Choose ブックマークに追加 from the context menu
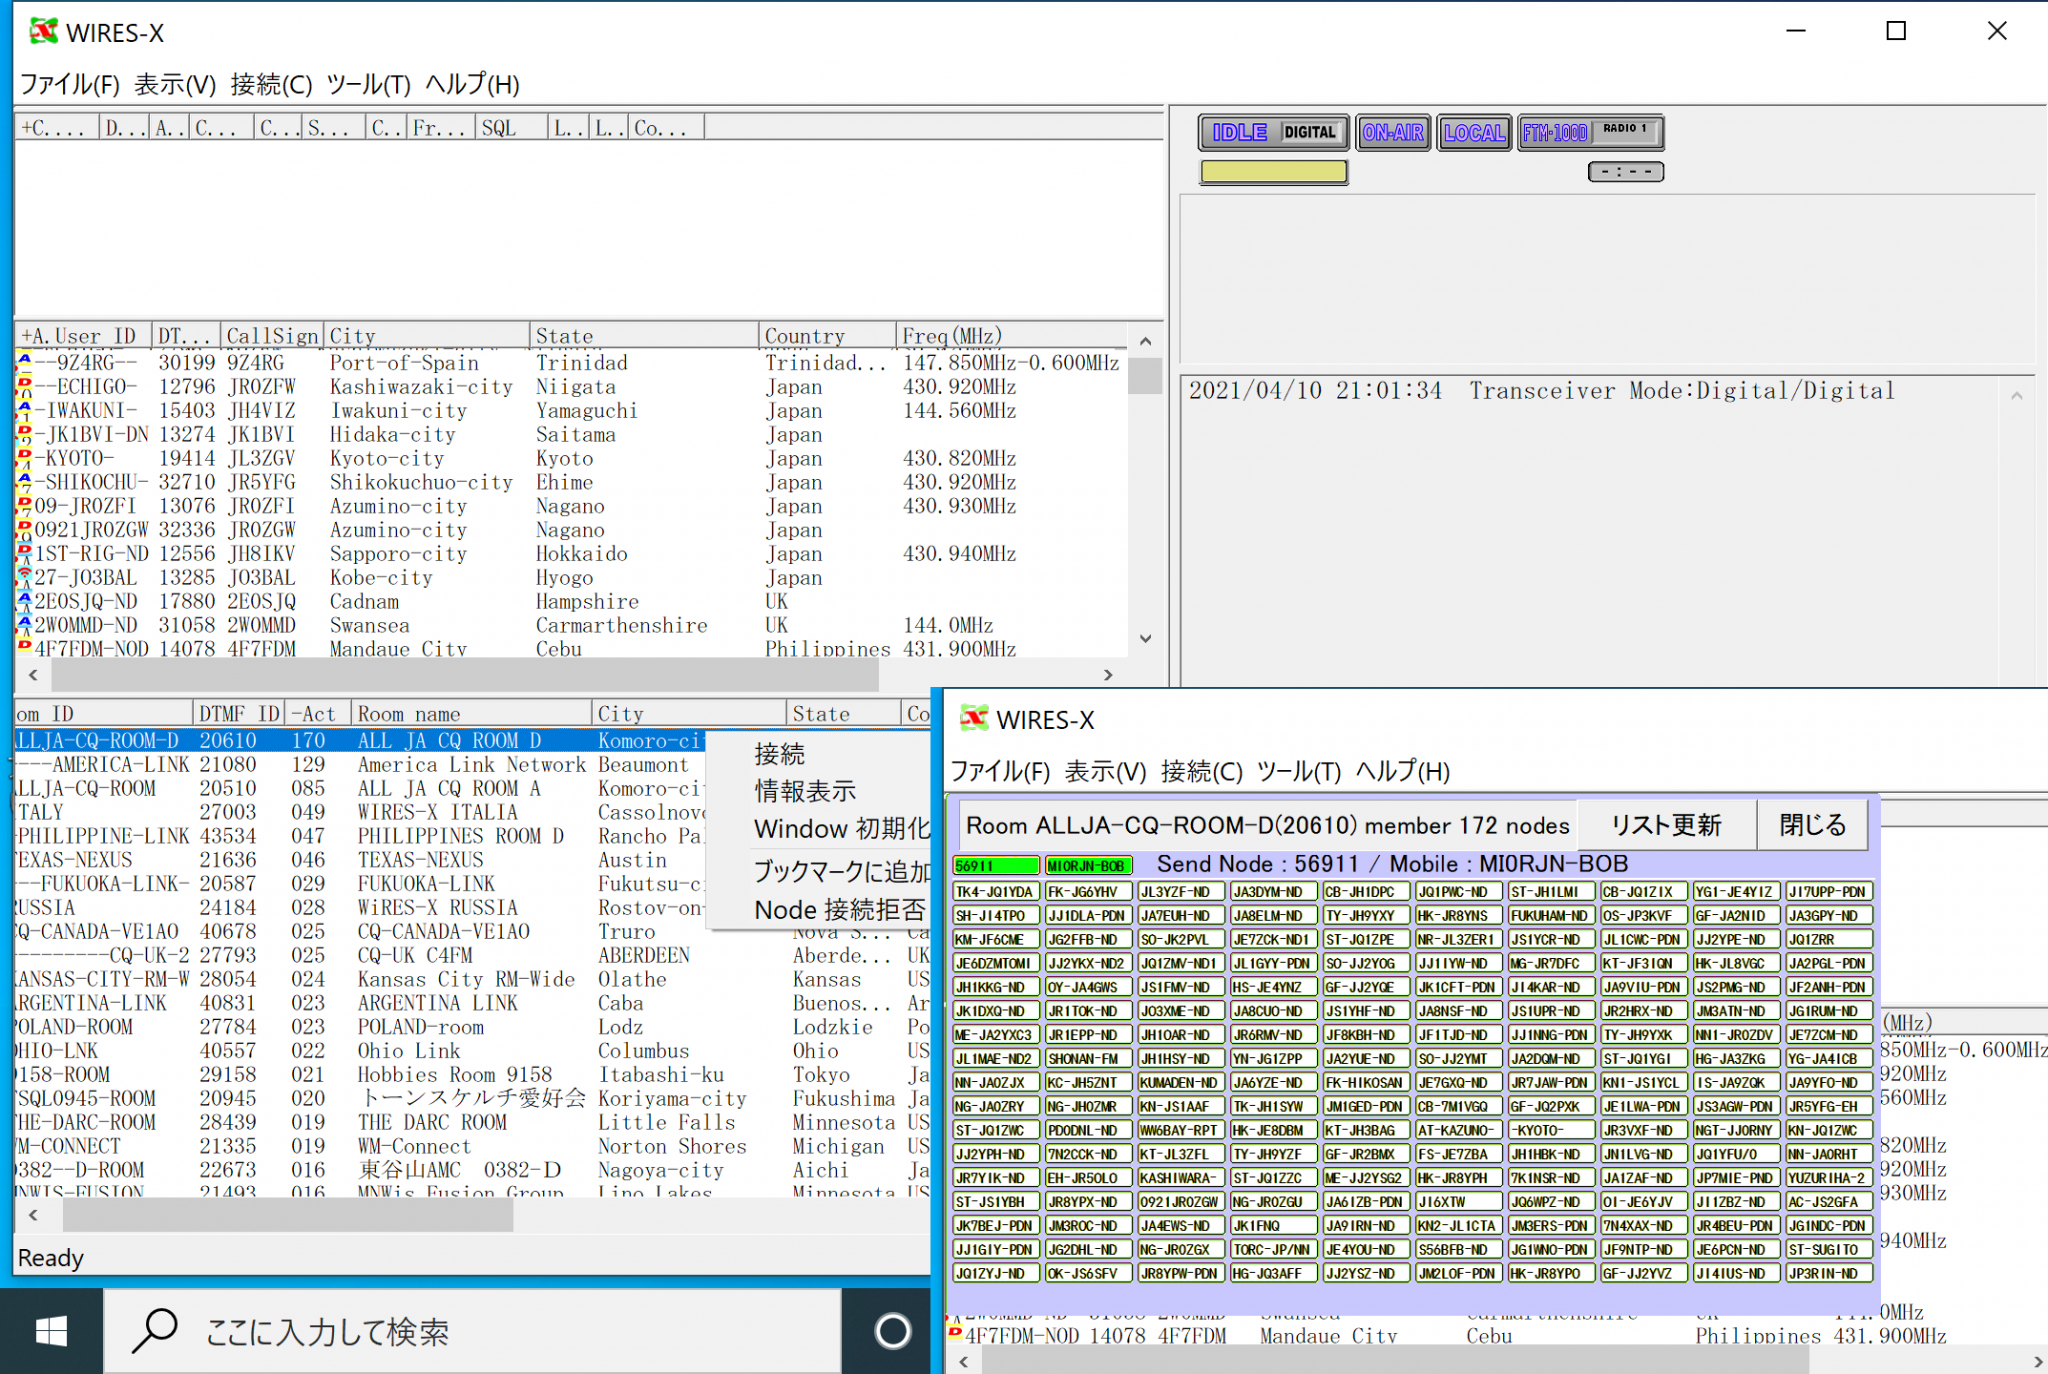The width and height of the screenshot is (2048, 1374). (841, 870)
